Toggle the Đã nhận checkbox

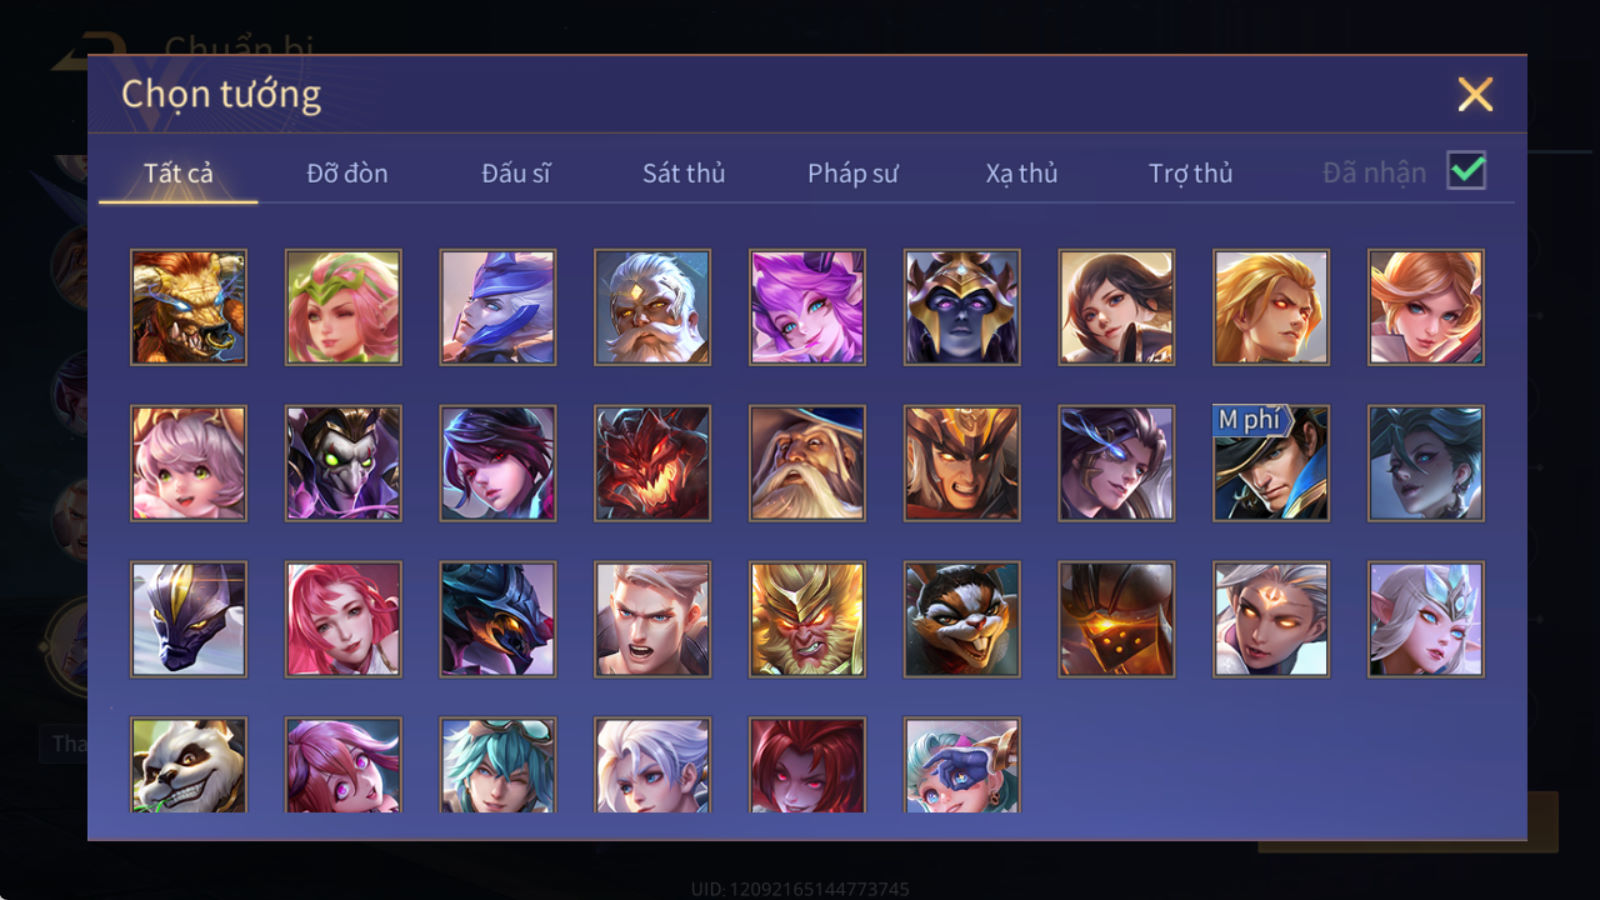click(x=1466, y=171)
